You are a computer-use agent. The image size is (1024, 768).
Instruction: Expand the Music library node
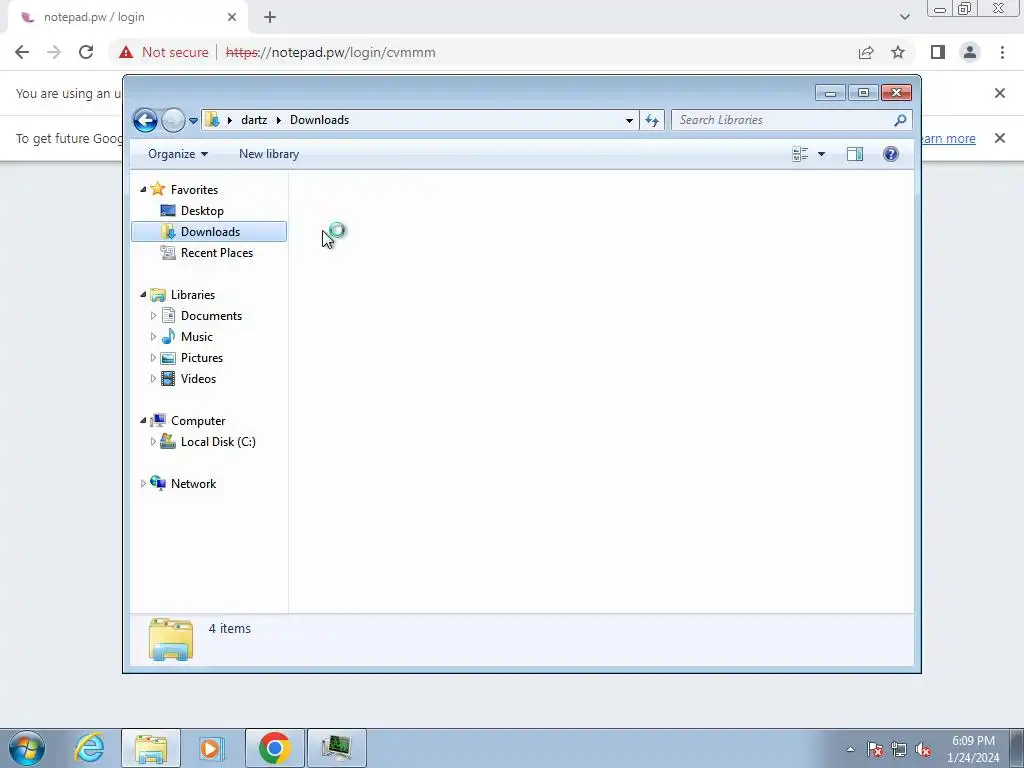pyautogui.click(x=153, y=337)
